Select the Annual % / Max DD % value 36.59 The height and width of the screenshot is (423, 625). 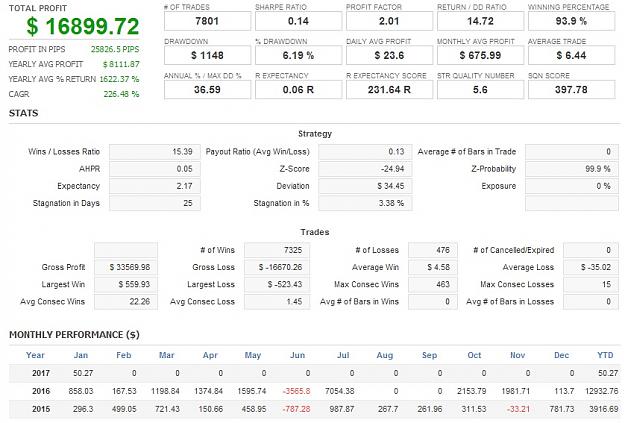[x=207, y=90]
